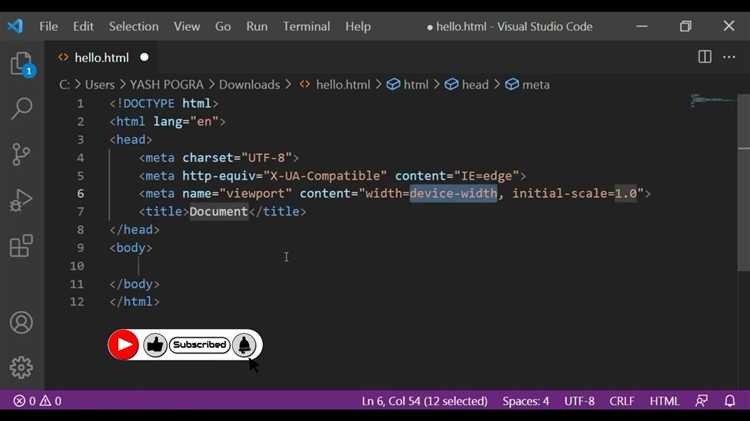This screenshot has height=421, width=750.
Task: Open the Source Control view icon
Action: (x=21, y=154)
